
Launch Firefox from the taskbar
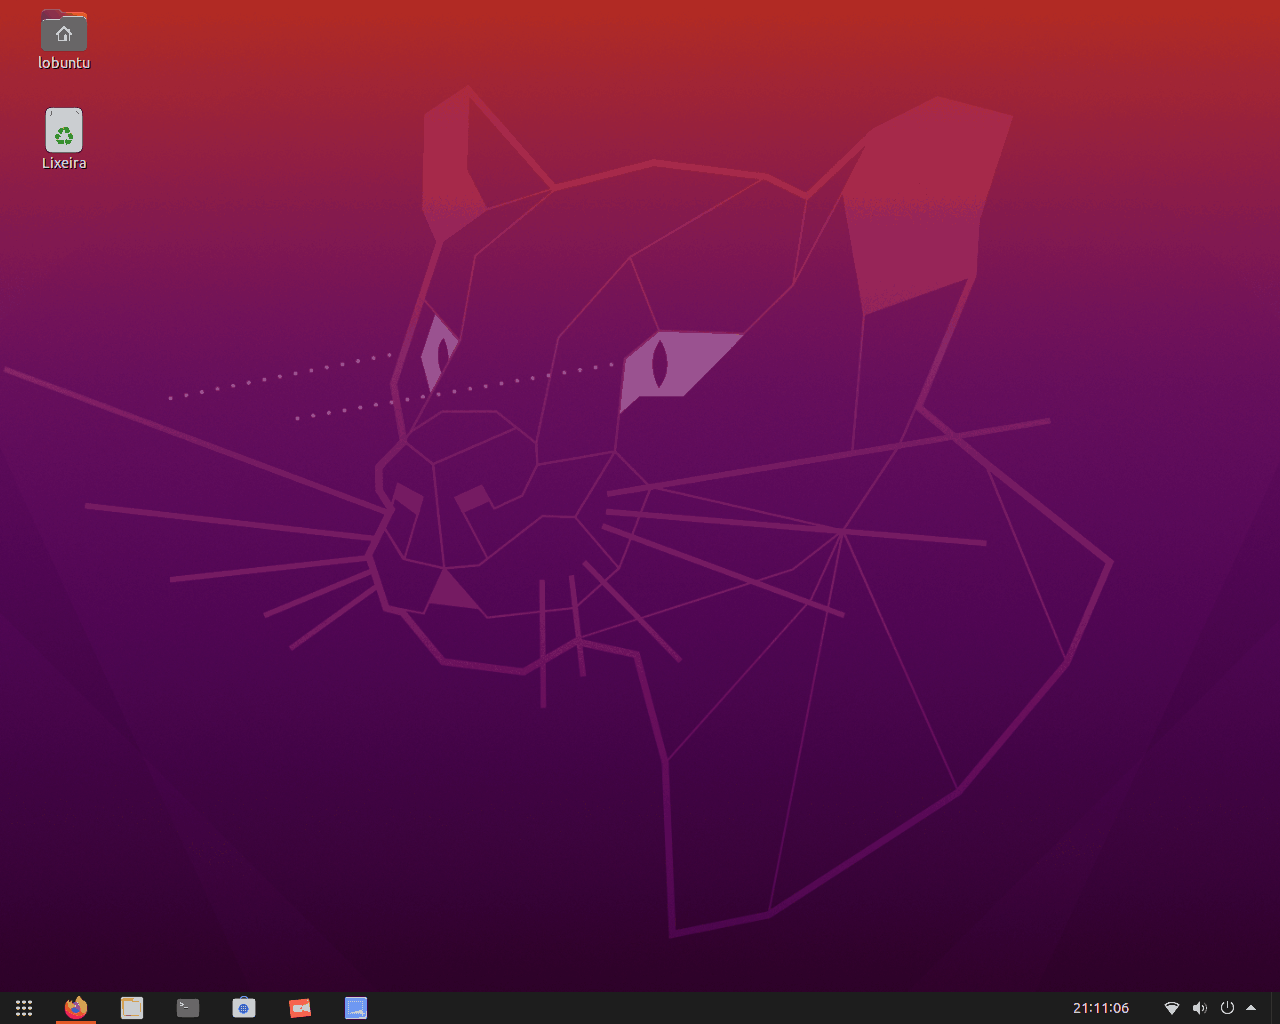(x=76, y=1008)
